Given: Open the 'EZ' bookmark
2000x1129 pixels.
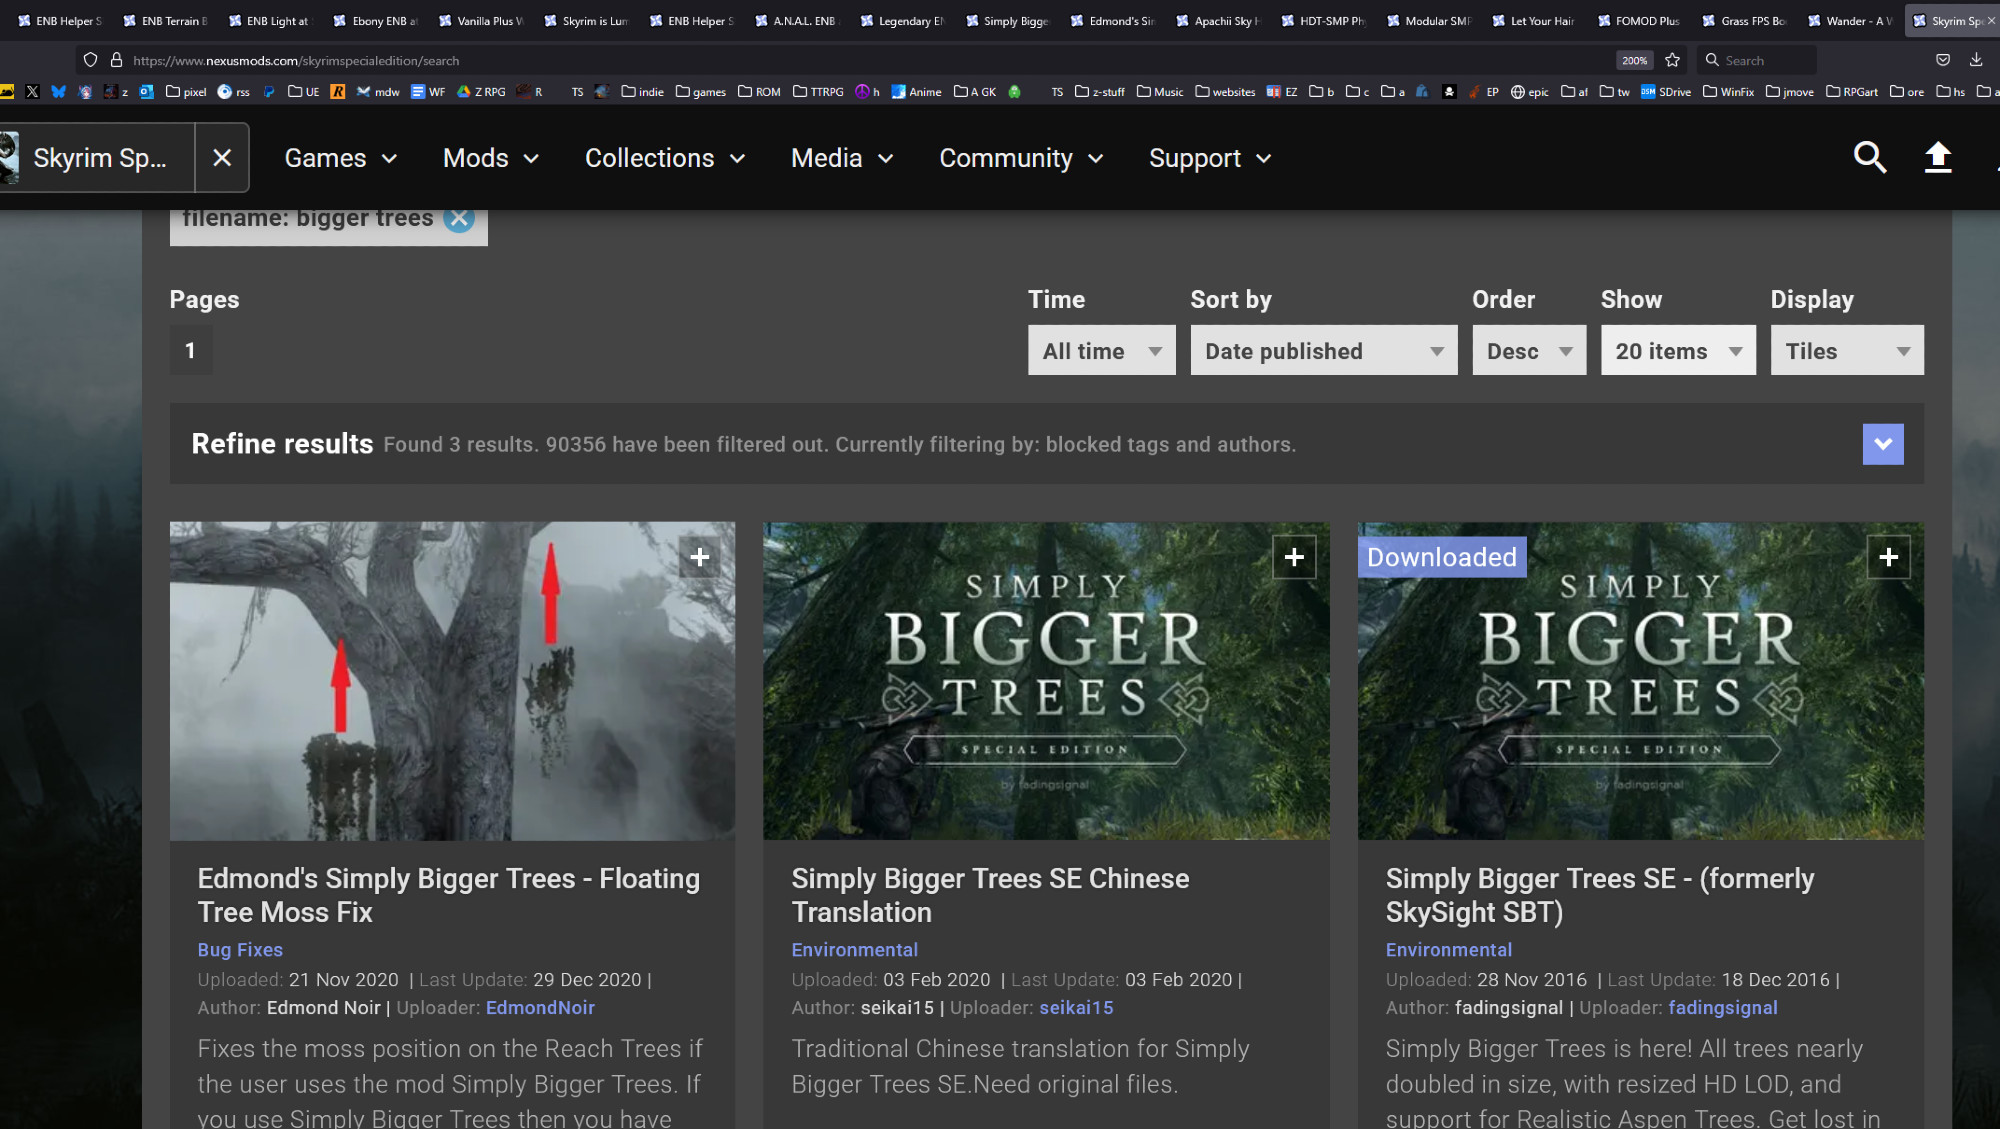Looking at the screenshot, I should [x=1282, y=92].
